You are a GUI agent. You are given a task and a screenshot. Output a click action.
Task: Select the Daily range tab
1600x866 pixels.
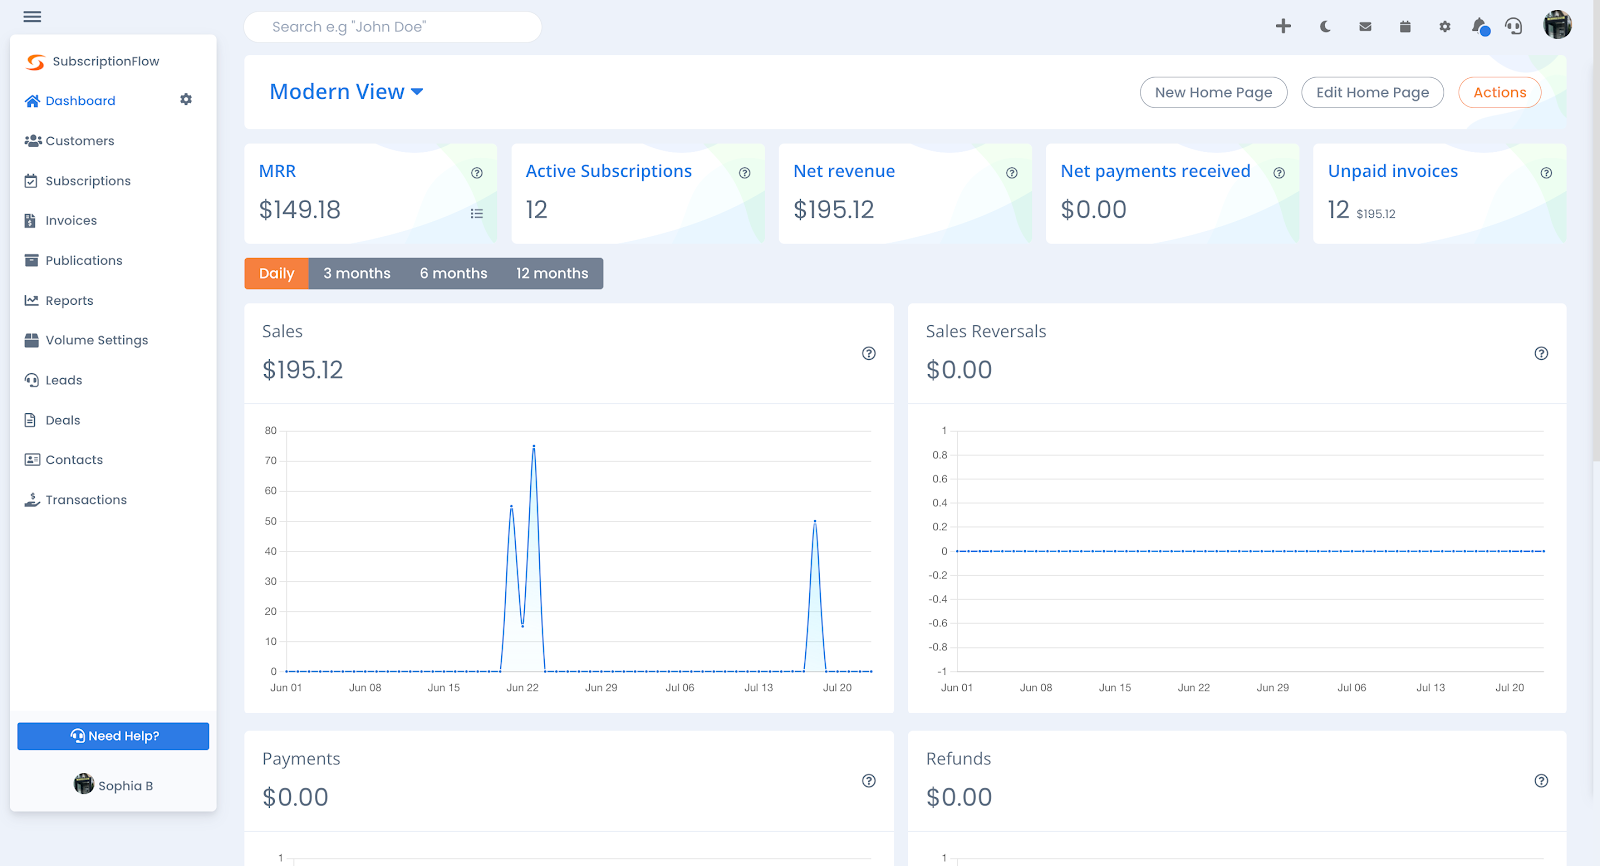coord(277,274)
